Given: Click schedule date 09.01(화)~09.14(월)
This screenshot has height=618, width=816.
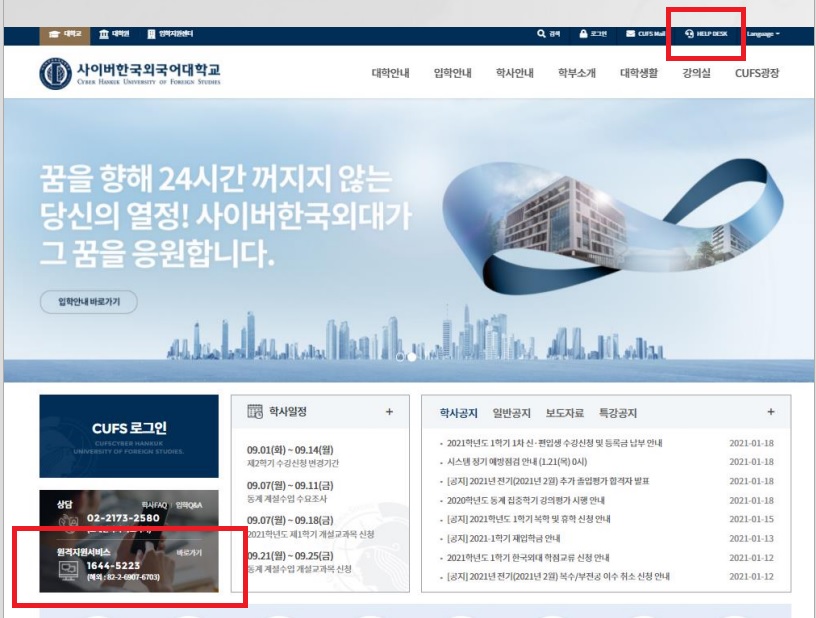Looking at the screenshot, I should pyautogui.click(x=290, y=450).
